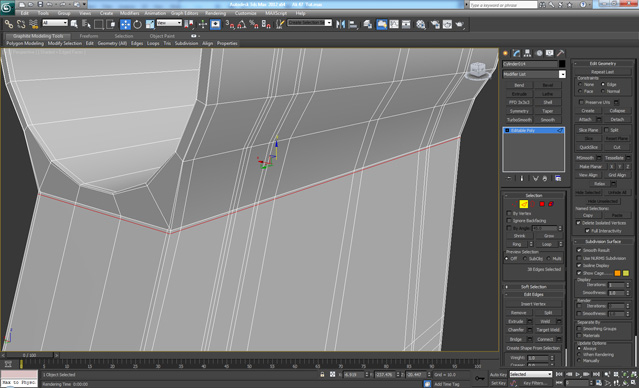
Task: Click Play Animation button
Action: pyautogui.click(x=577, y=374)
